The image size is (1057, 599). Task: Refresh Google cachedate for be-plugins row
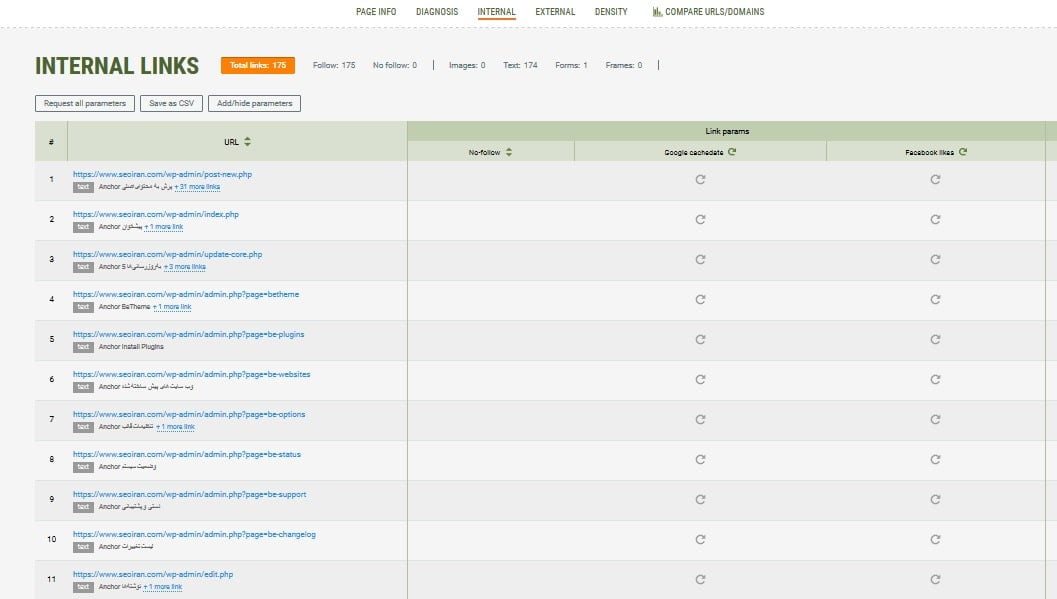[700, 339]
